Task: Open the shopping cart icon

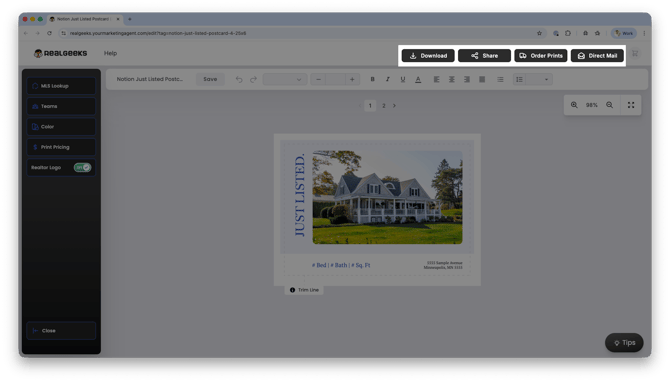Action: [635, 53]
